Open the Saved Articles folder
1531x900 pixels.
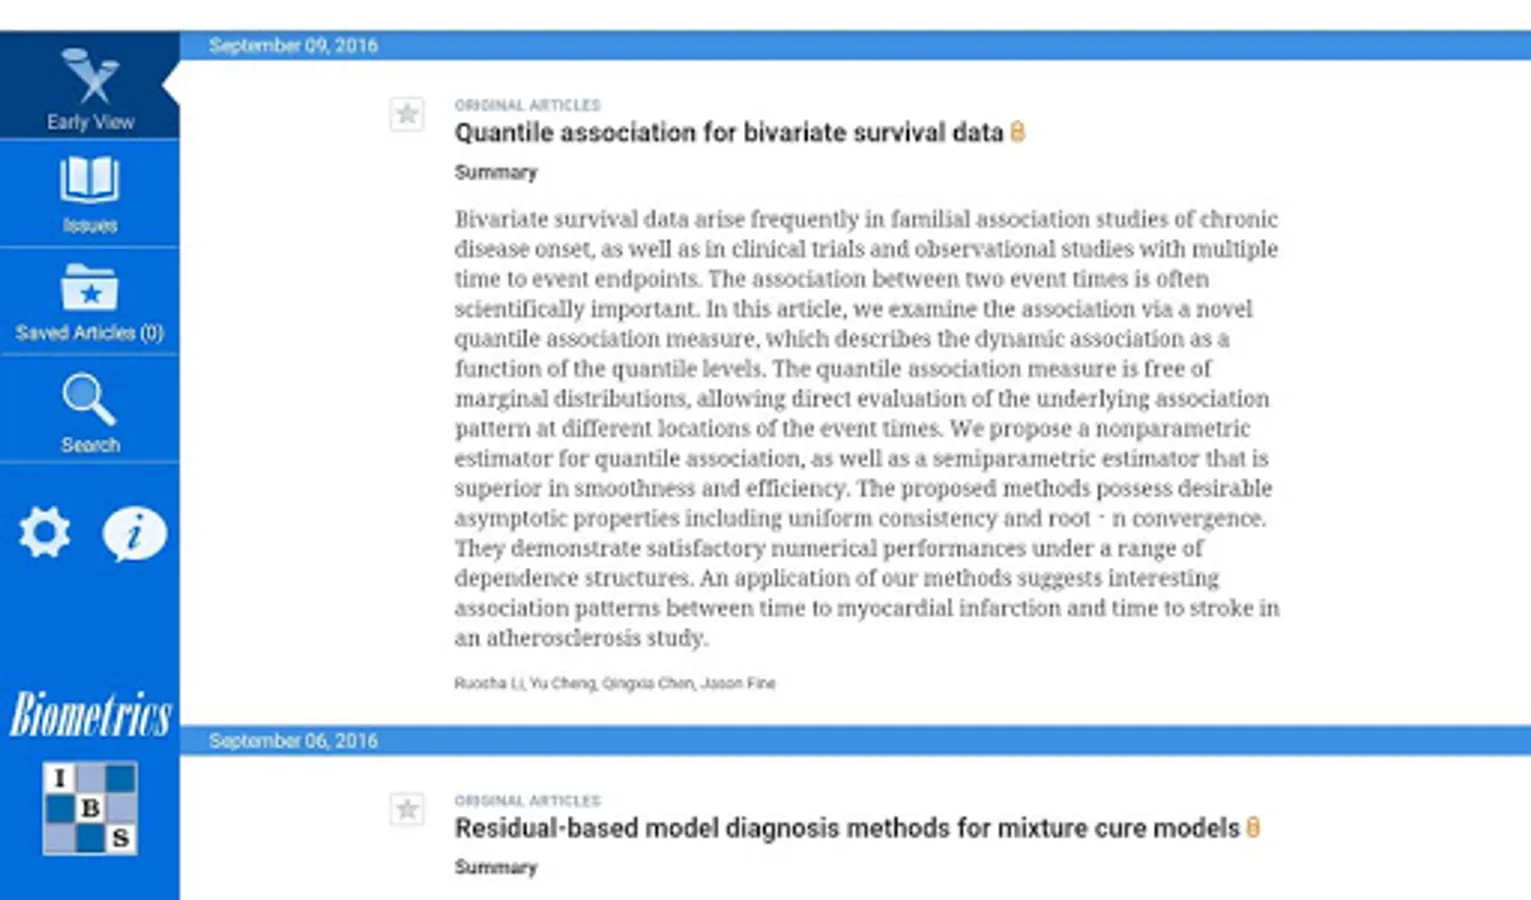(x=90, y=288)
